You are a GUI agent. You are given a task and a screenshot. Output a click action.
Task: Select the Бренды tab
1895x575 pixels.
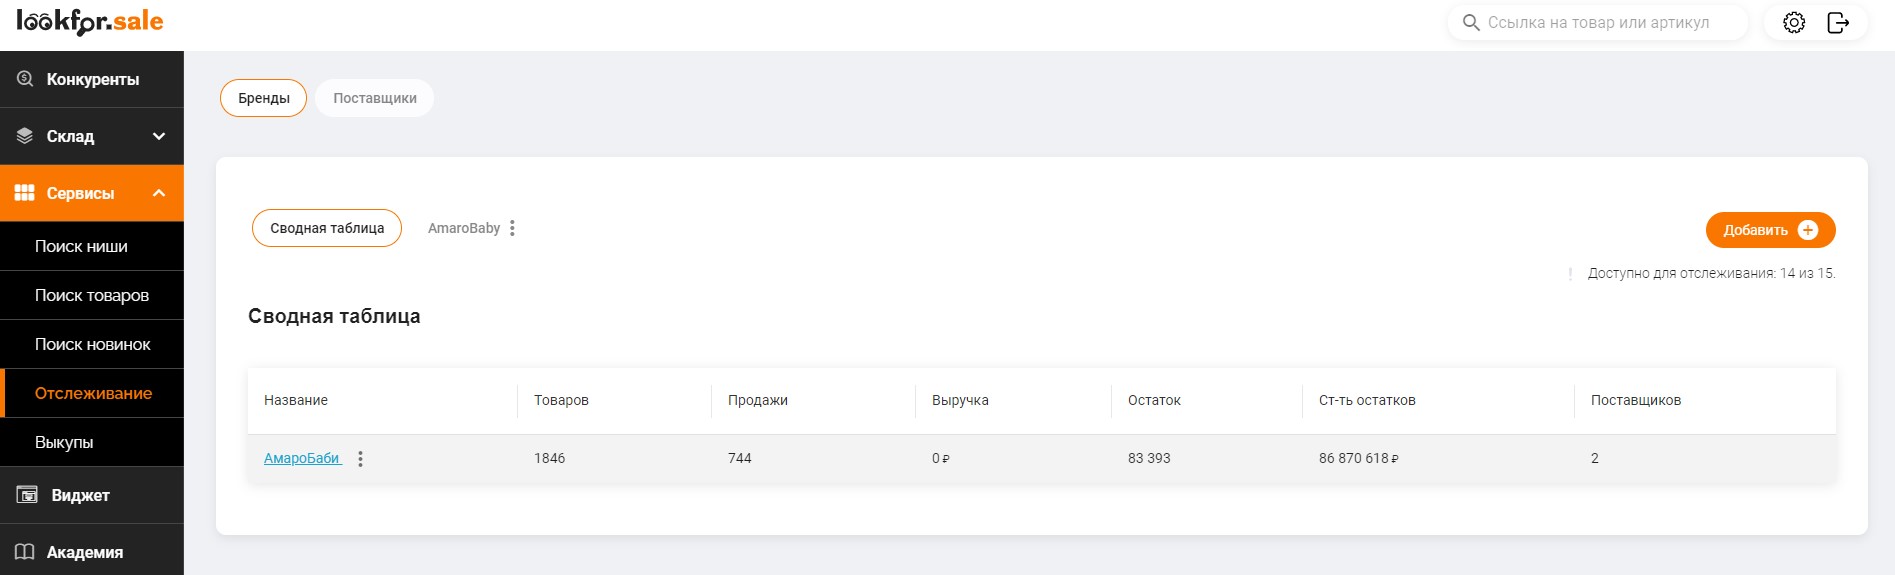coord(264,98)
